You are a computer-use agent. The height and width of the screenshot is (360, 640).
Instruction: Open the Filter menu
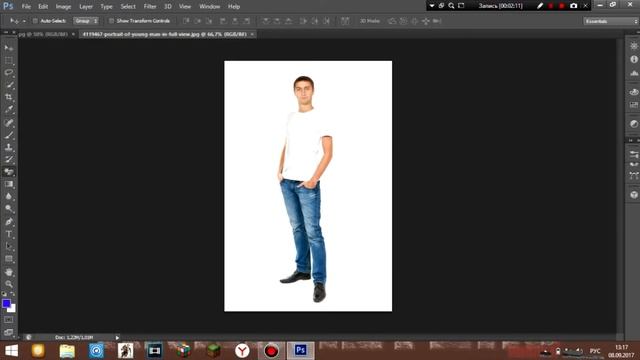click(x=150, y=7)
